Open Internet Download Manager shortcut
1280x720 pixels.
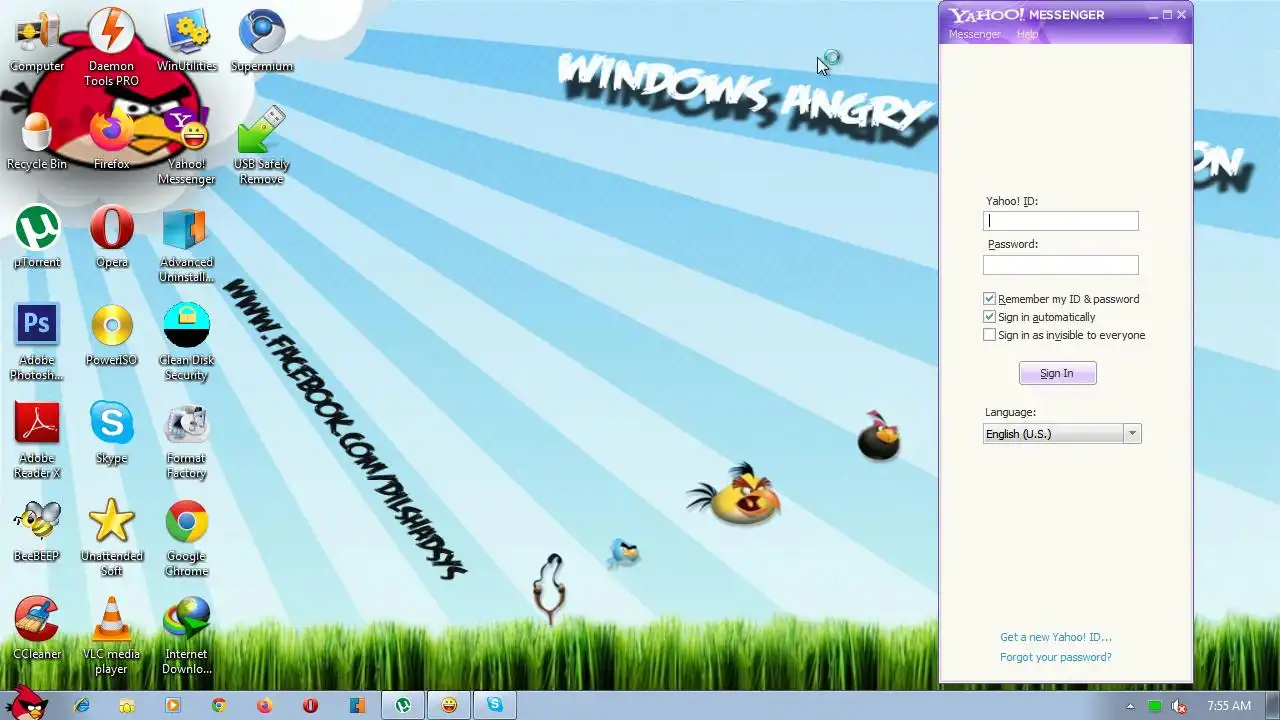[186, 638]
